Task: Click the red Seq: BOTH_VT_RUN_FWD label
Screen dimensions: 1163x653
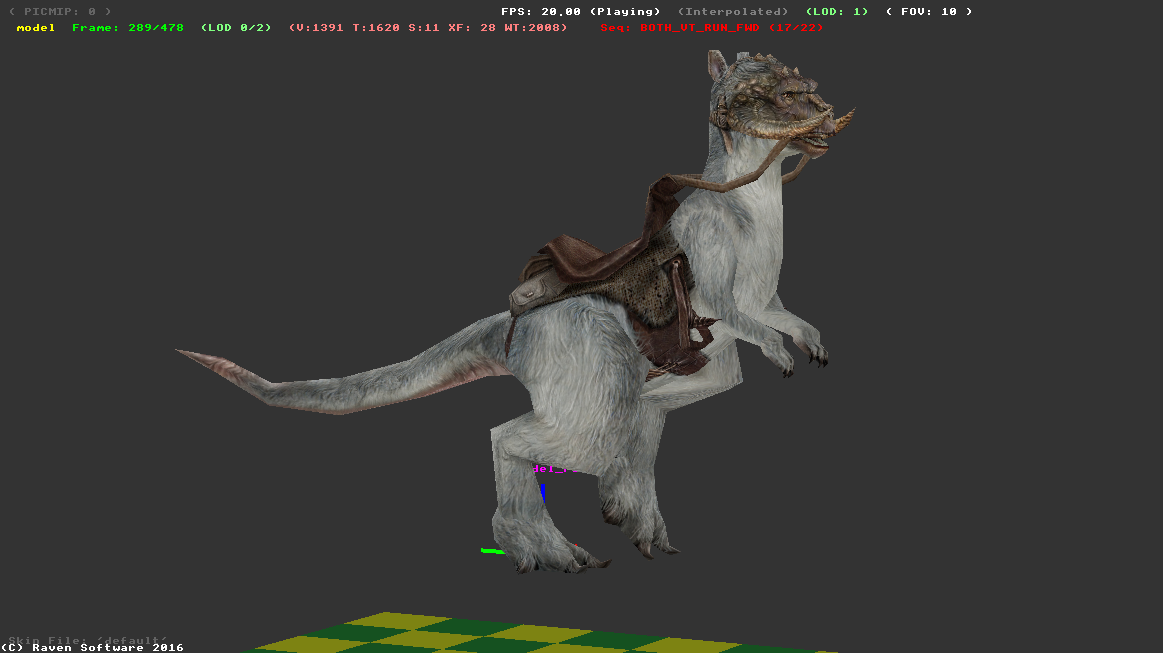Action: tap(712, 27)
